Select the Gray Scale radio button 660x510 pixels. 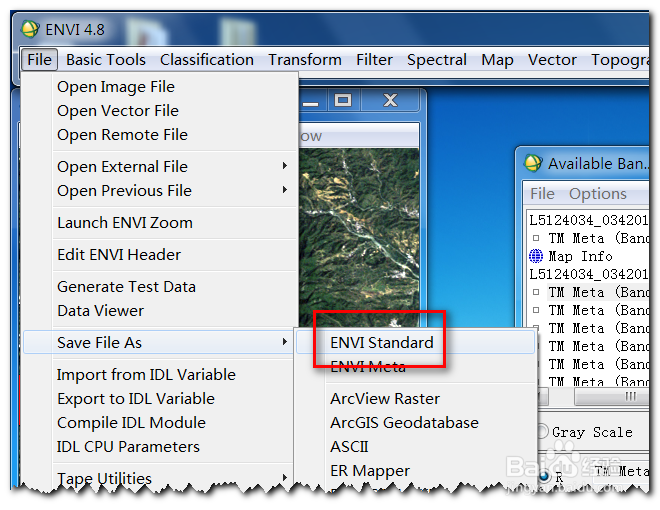pyautogui.click(x=543, y=432)
